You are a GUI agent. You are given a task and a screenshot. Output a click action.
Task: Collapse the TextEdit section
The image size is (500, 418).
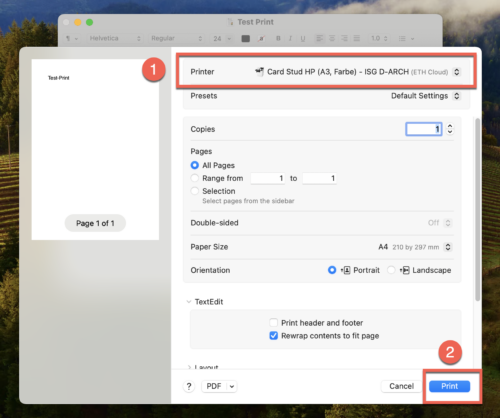189,302
